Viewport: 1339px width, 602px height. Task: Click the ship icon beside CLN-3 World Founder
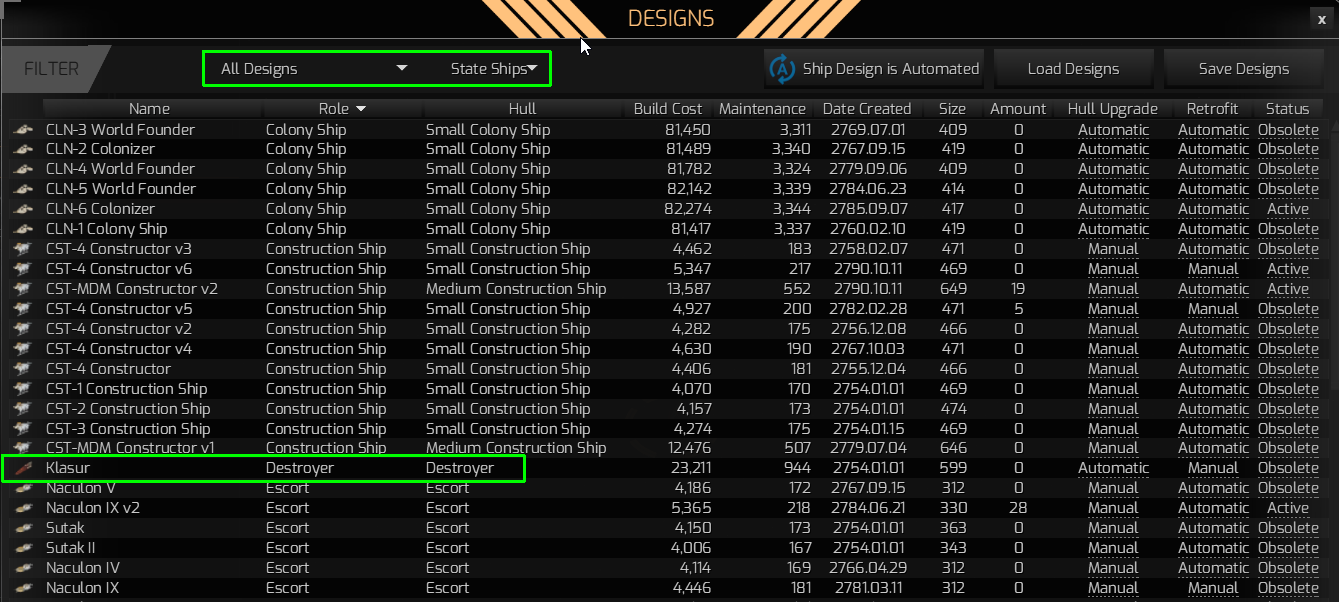click(x=22, y=130)
